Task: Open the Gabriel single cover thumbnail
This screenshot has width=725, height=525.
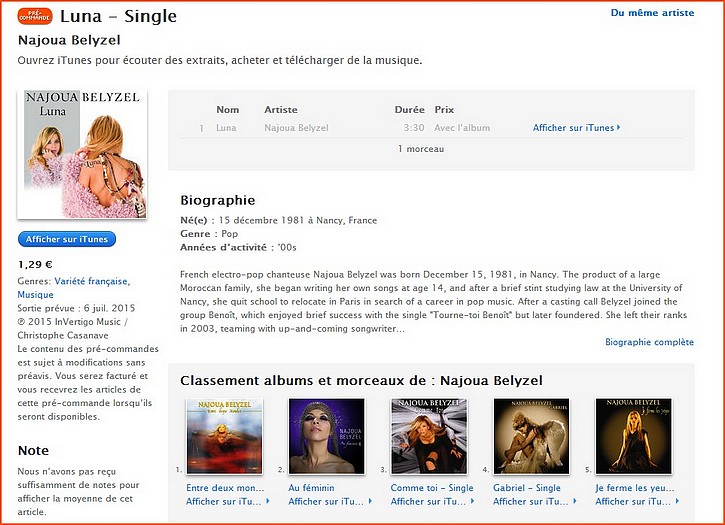Action: click(x=531, y=436)
